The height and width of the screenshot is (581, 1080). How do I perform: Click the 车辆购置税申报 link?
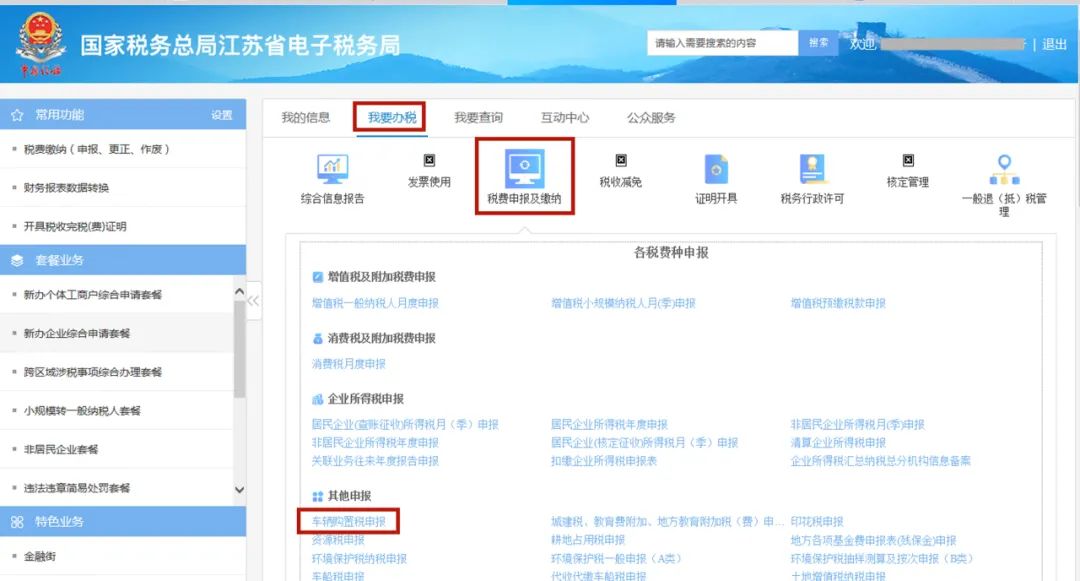(349, 522)
